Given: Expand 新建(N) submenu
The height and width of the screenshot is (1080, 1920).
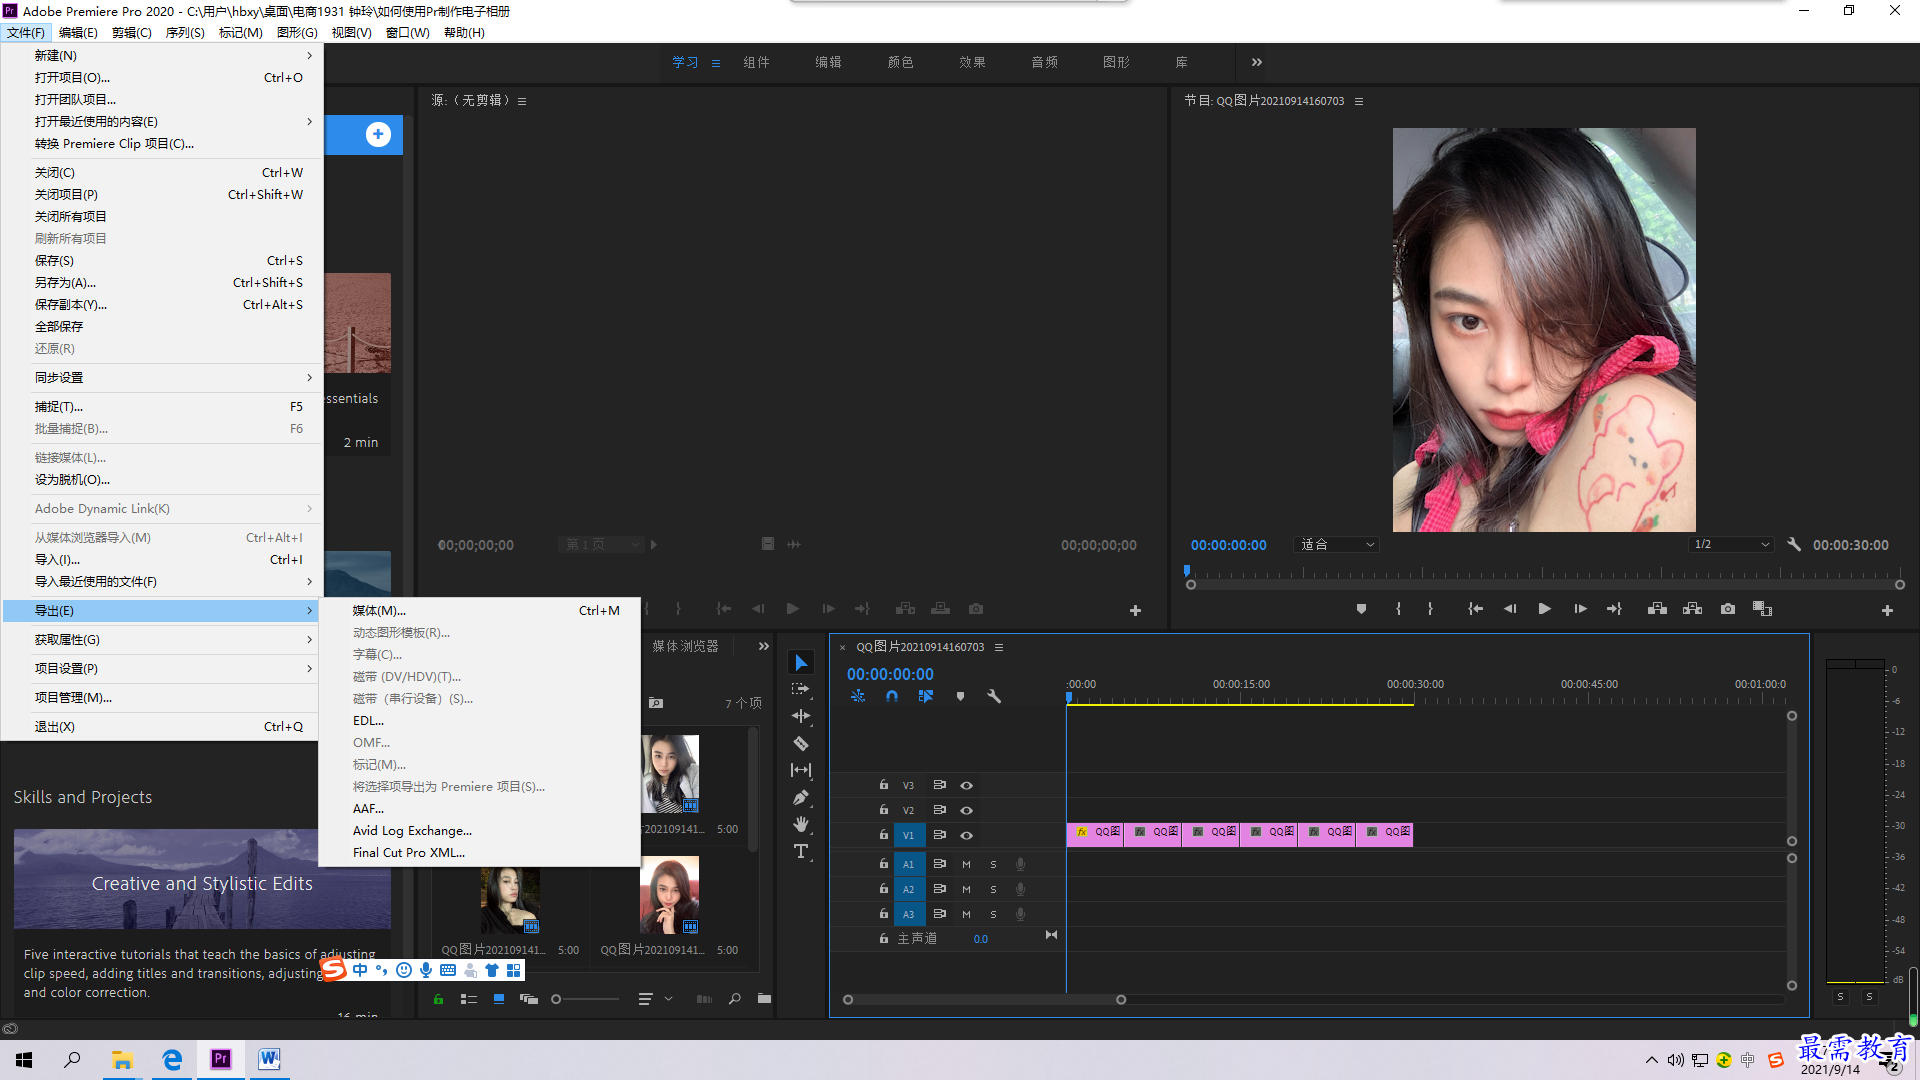Looking at the screenshot, I should point(162,55).
